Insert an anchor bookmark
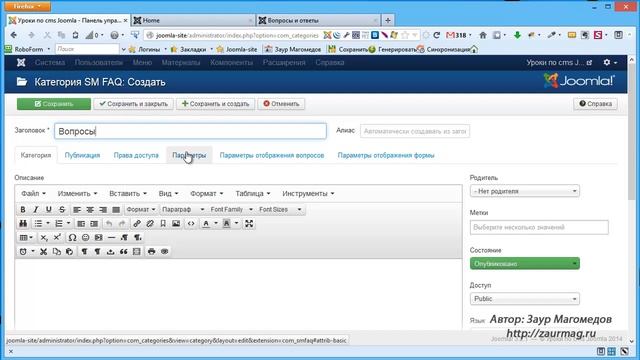 click(163, 223)
